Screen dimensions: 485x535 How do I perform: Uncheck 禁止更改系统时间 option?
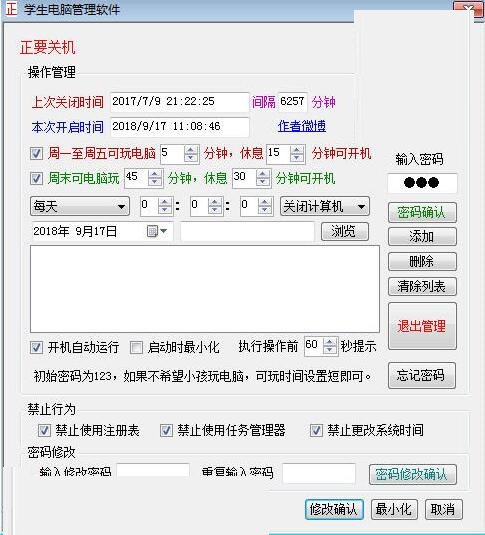(316, 431)
